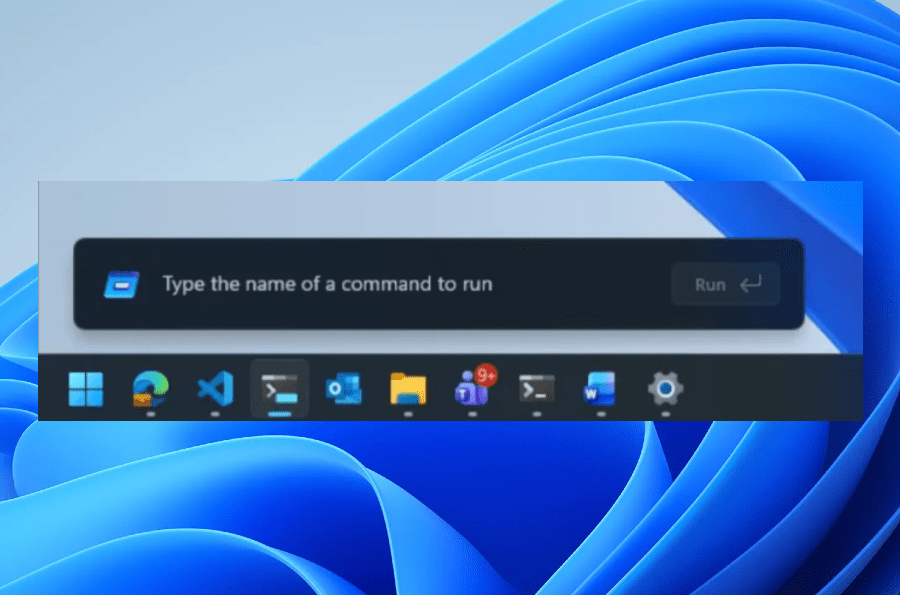
Task: Open Settings gear from the taskbar
Action: coord(665,389)
